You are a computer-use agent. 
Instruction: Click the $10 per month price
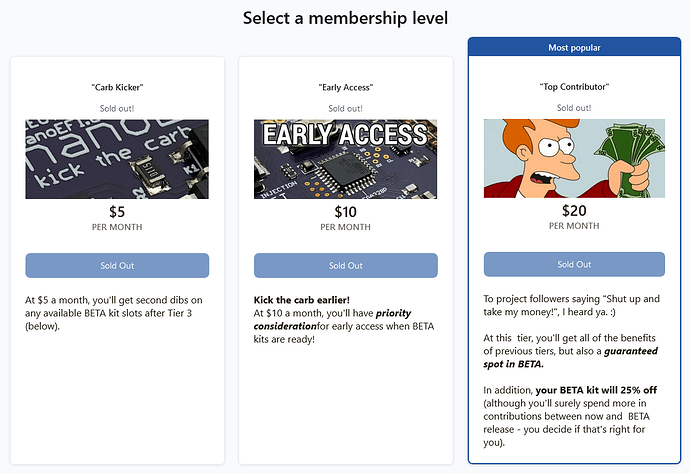pyautogui.click(x=345, y=218)
